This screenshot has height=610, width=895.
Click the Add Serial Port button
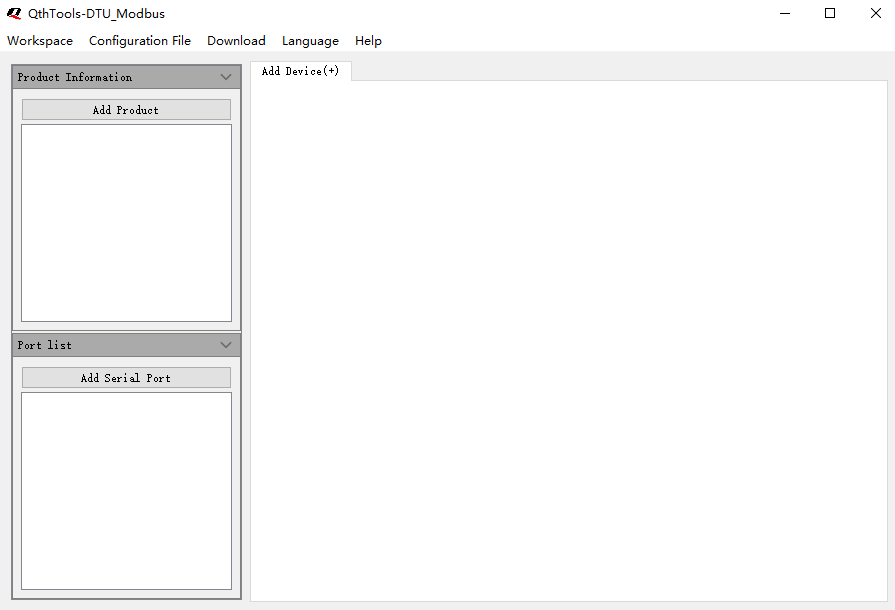126,378
